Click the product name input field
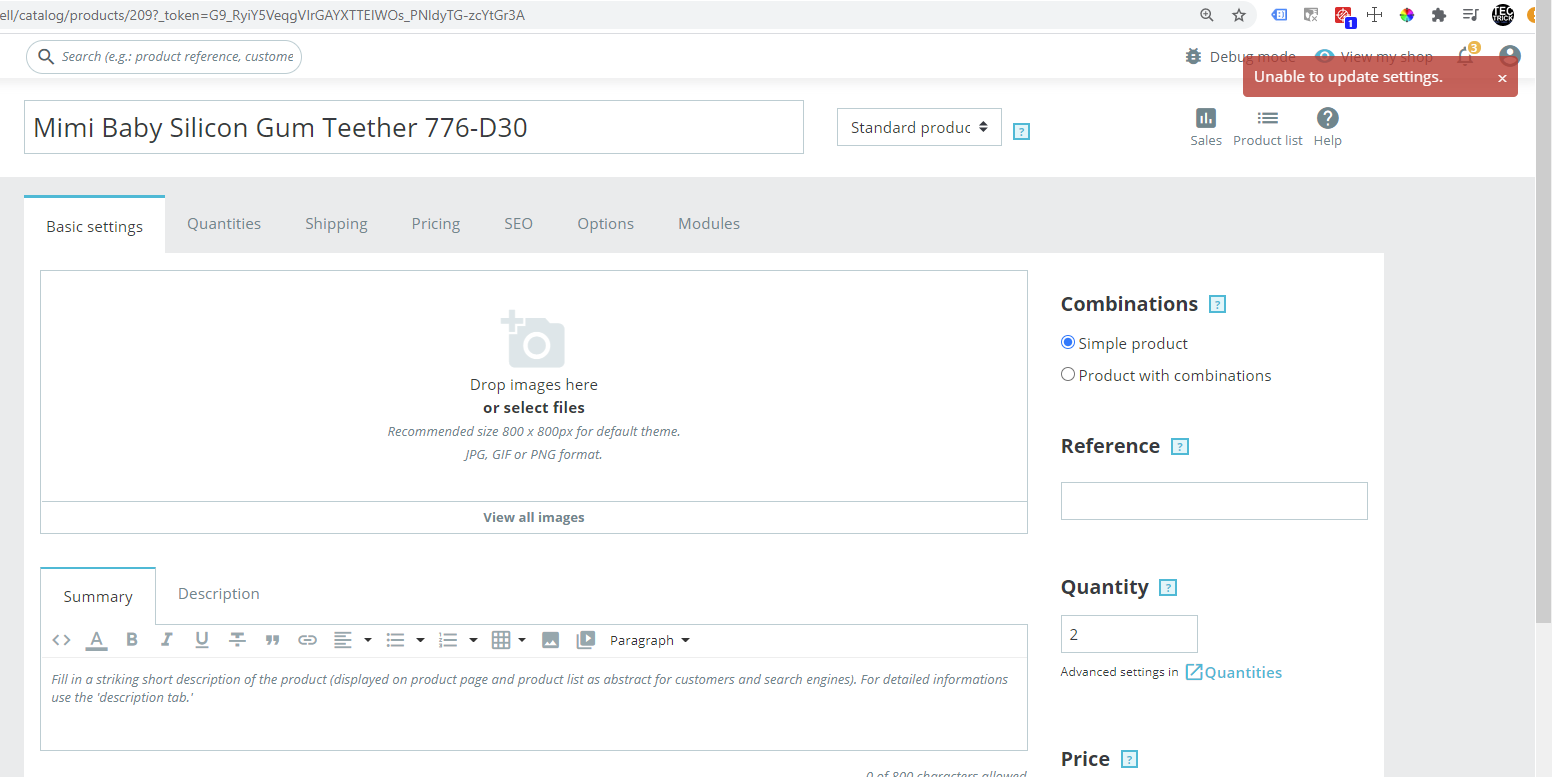This screenshot has height=777, width=1552. coord(414,127)
